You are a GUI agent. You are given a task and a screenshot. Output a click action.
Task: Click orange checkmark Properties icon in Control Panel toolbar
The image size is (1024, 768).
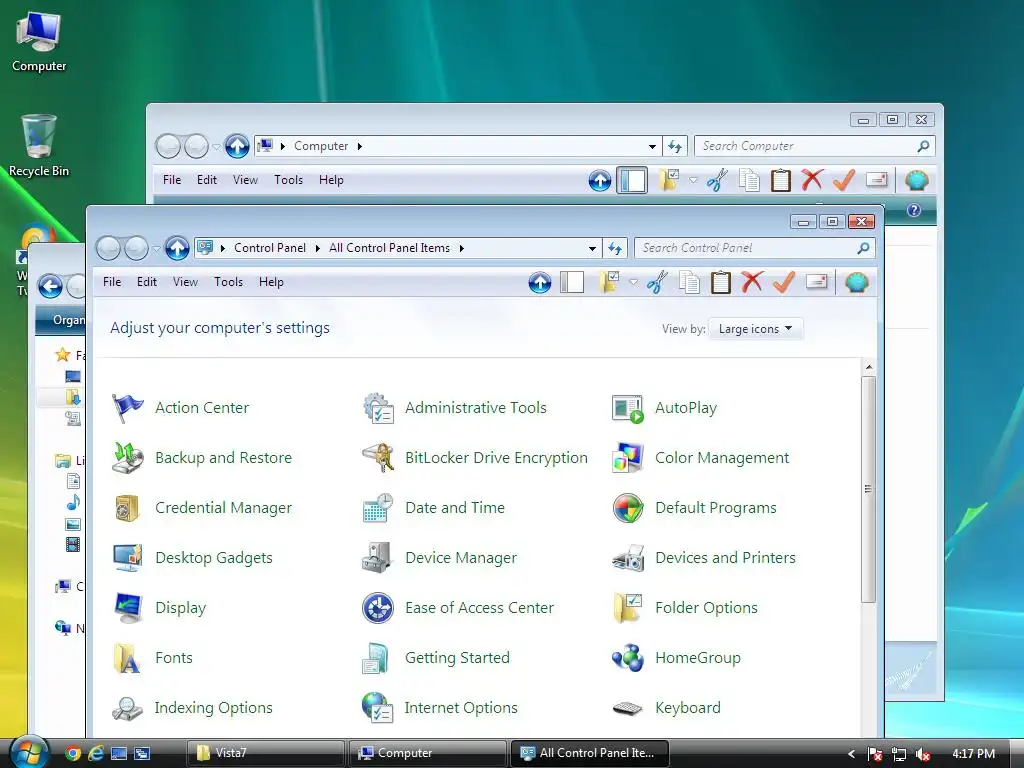pyautogui.click(x=784, y=282)
